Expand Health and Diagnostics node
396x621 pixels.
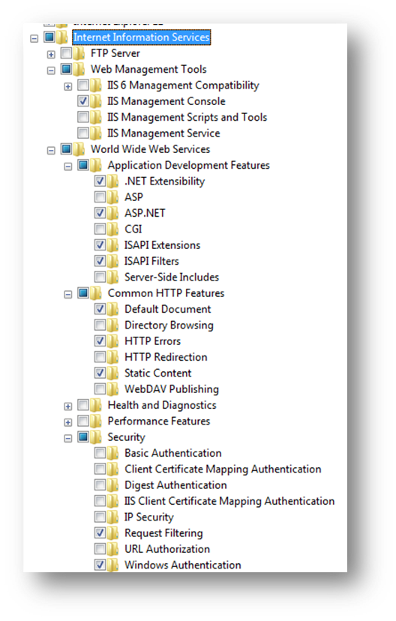point(68,406)
